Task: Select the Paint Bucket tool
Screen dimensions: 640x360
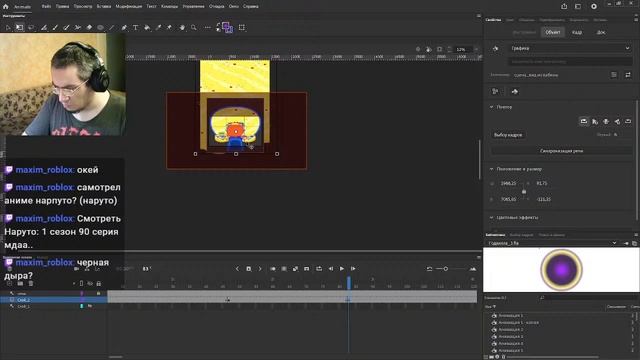Action: (147, 28)
